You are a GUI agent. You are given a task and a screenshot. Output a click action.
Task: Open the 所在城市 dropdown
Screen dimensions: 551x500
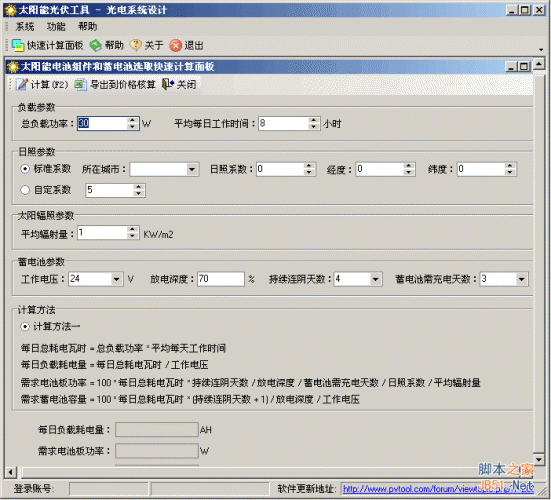pos(192,169)
